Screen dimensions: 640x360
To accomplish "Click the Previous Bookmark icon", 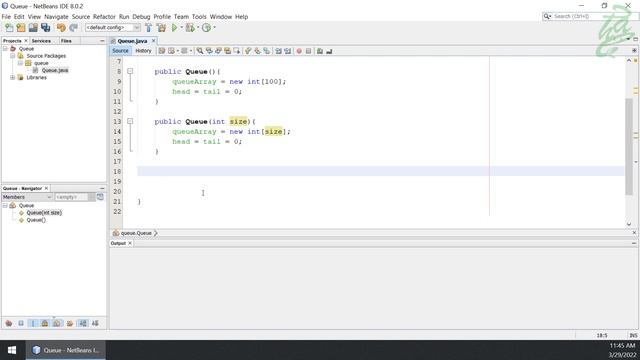I will coord(248,51).
